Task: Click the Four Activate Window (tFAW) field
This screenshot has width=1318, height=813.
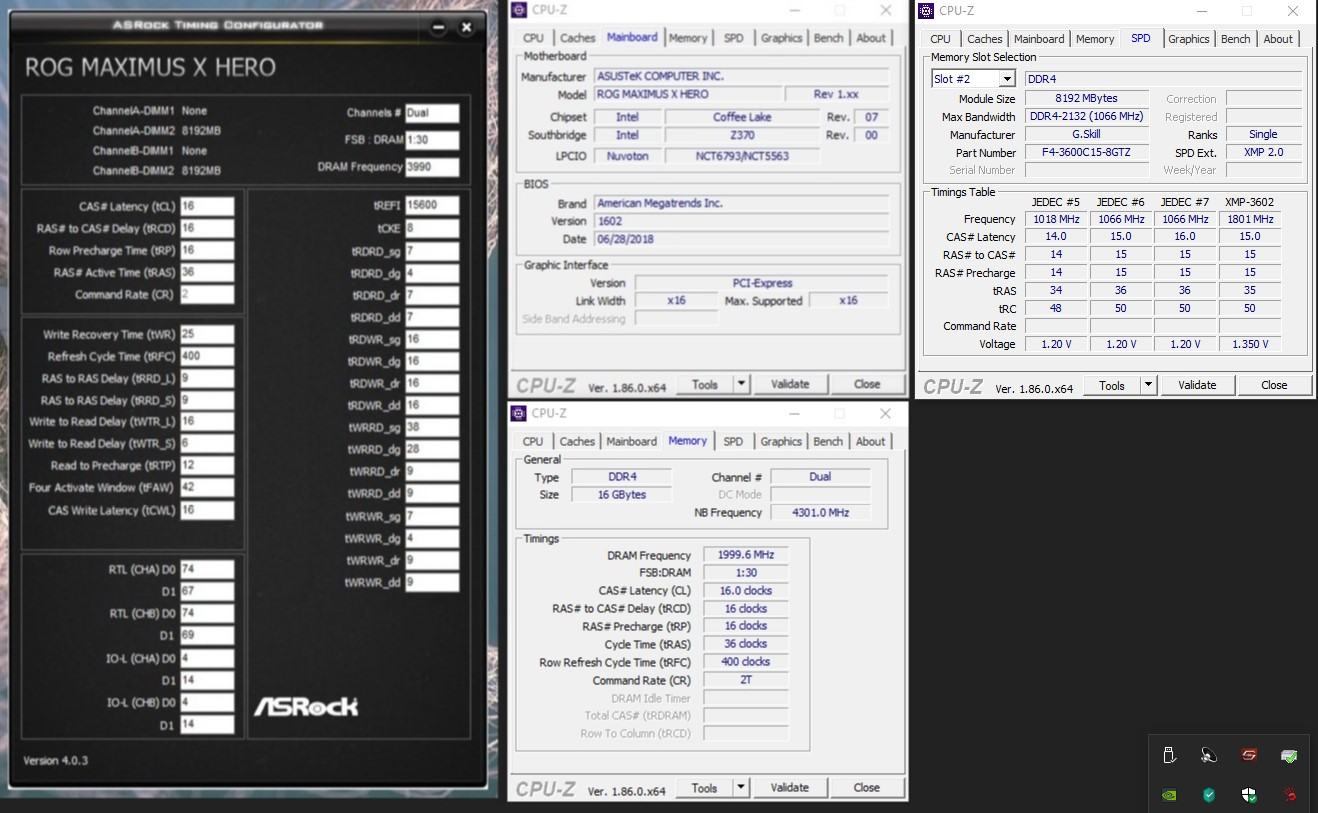Action: (x=207, y=488)
